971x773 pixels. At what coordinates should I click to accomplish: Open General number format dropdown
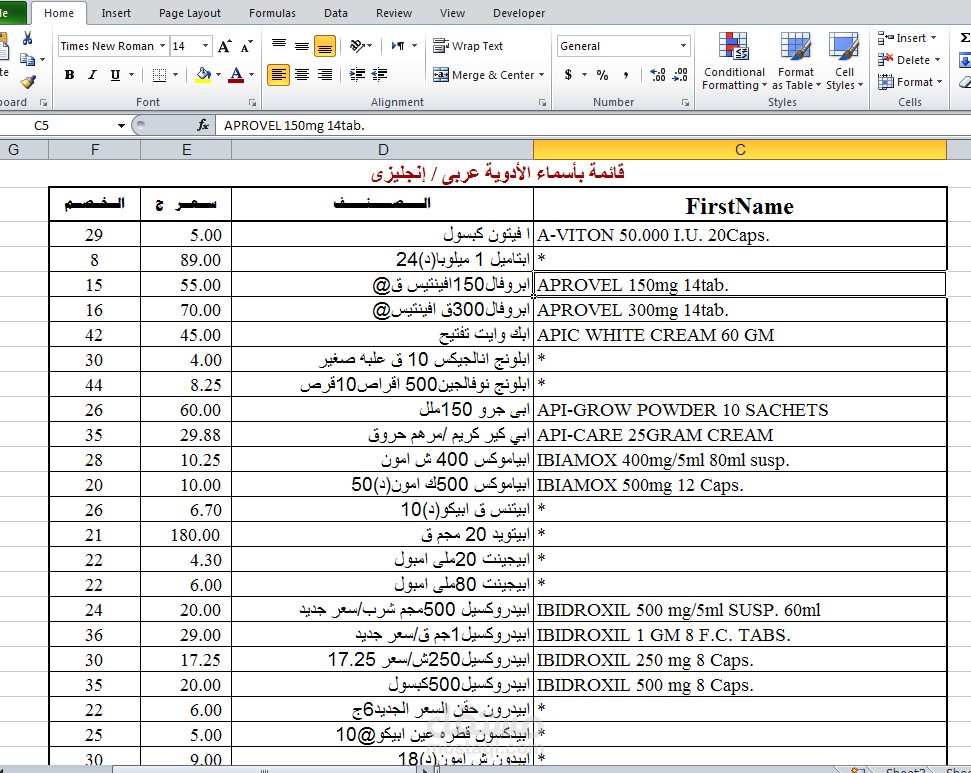click(x=684, y=46)
